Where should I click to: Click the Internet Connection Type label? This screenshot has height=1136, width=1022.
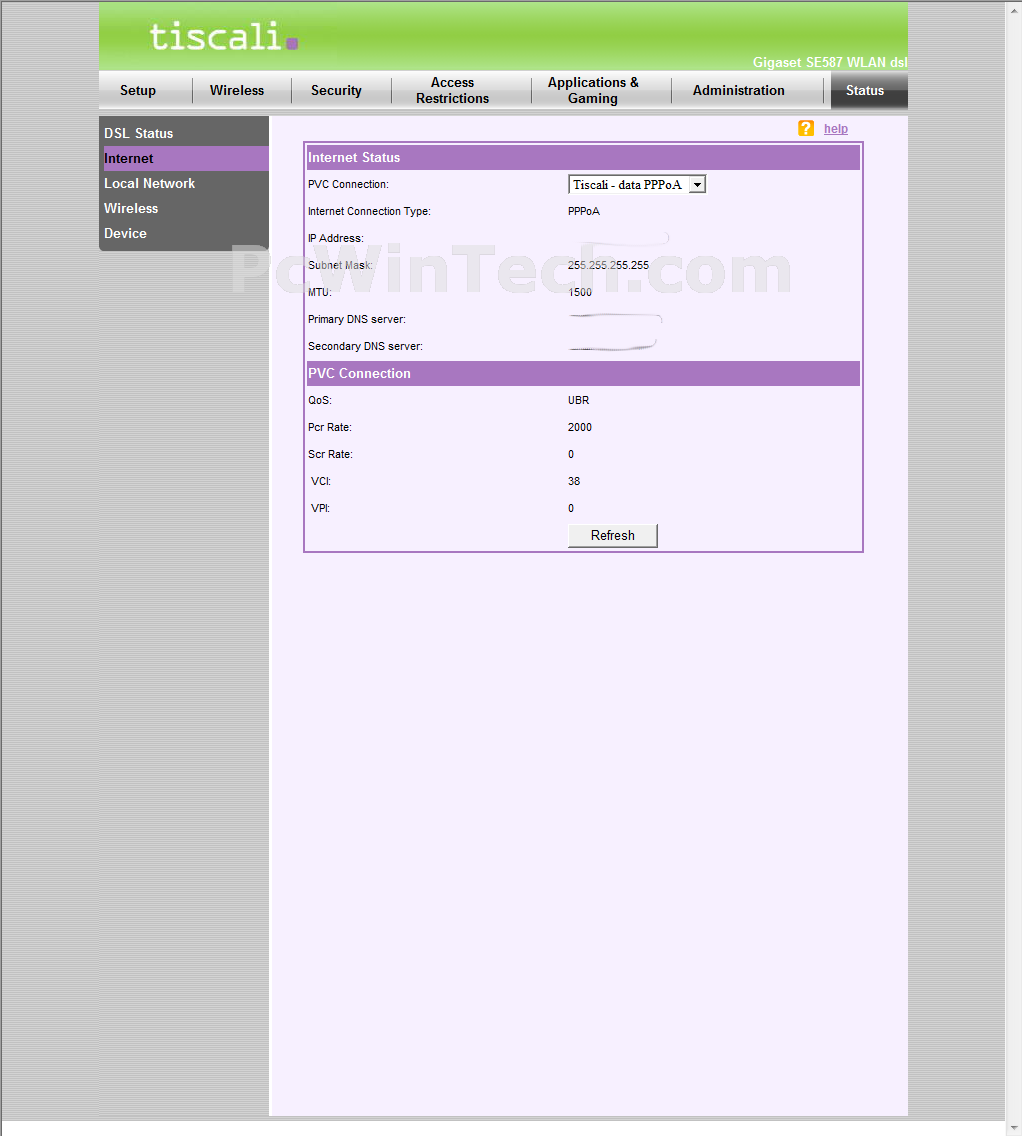(x=369, y=212)
